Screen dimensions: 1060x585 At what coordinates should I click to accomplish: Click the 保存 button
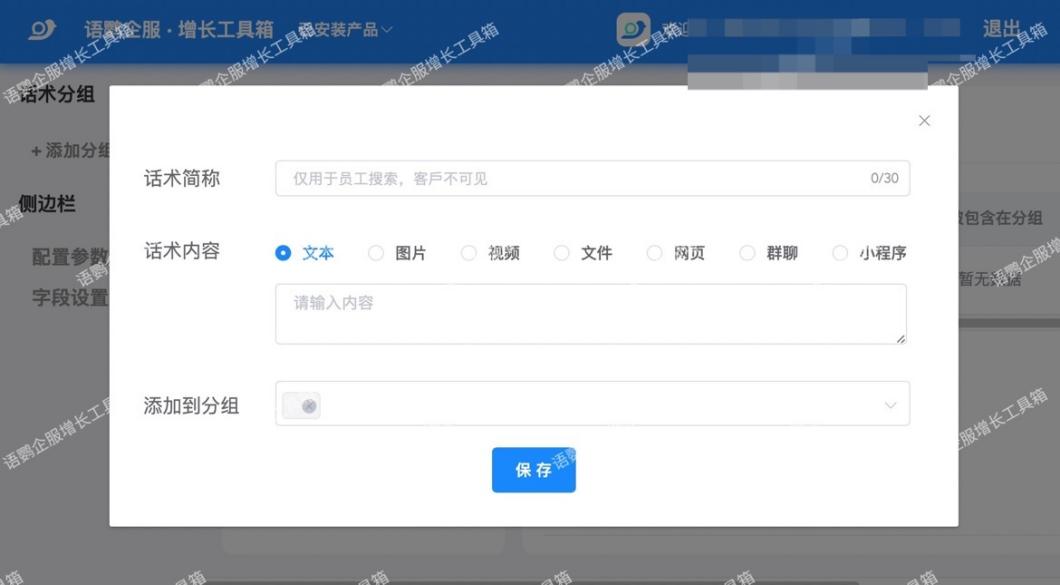pos(533,470)
